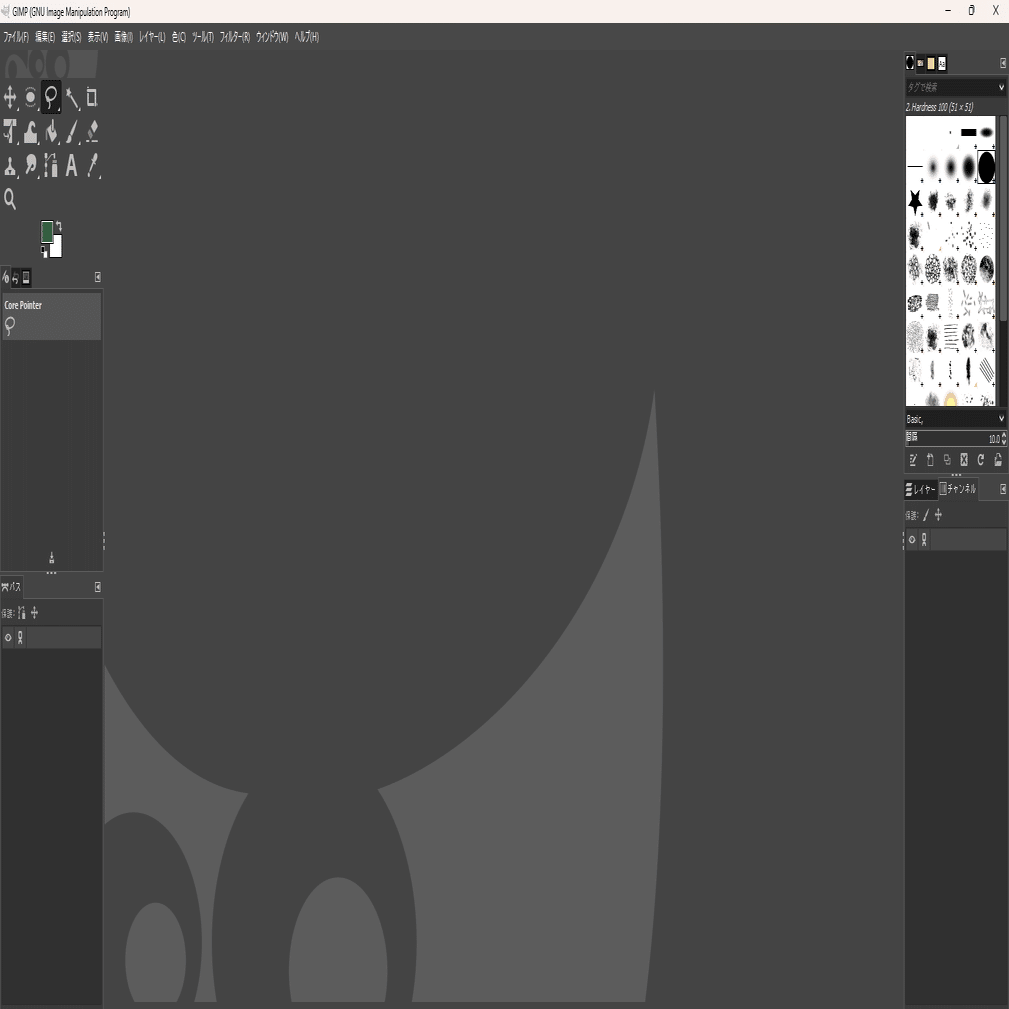
Task: Adjust the brush spacing slider
Action: pos(952,439)
